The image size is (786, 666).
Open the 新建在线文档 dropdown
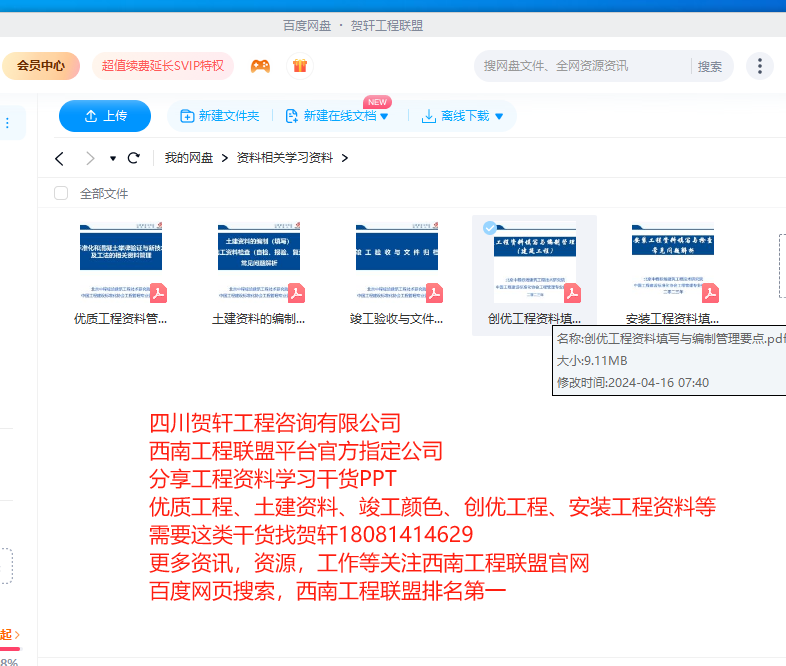[337, 116]
